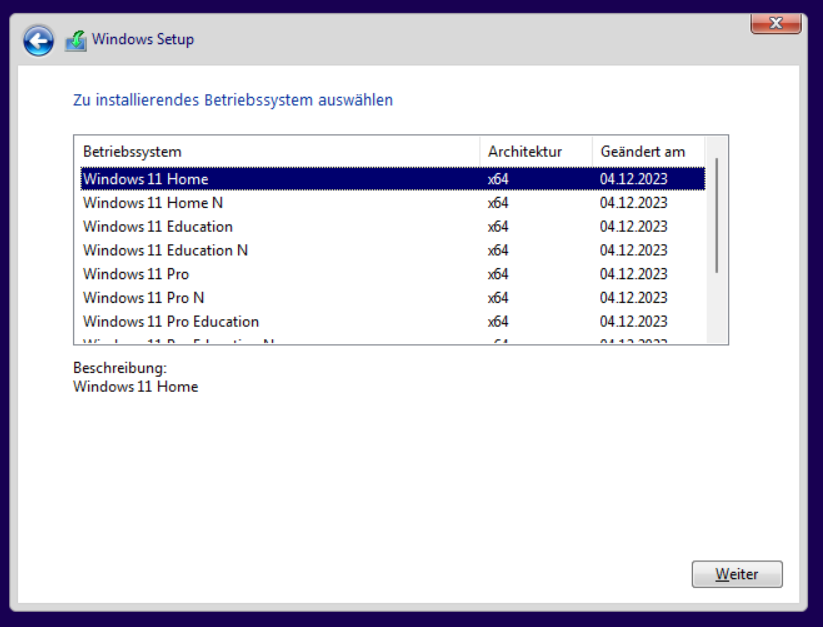Select the Windows 11 Pro N row
The height and width of the screenshot is (627, 823).
click(x=393, y=297)
